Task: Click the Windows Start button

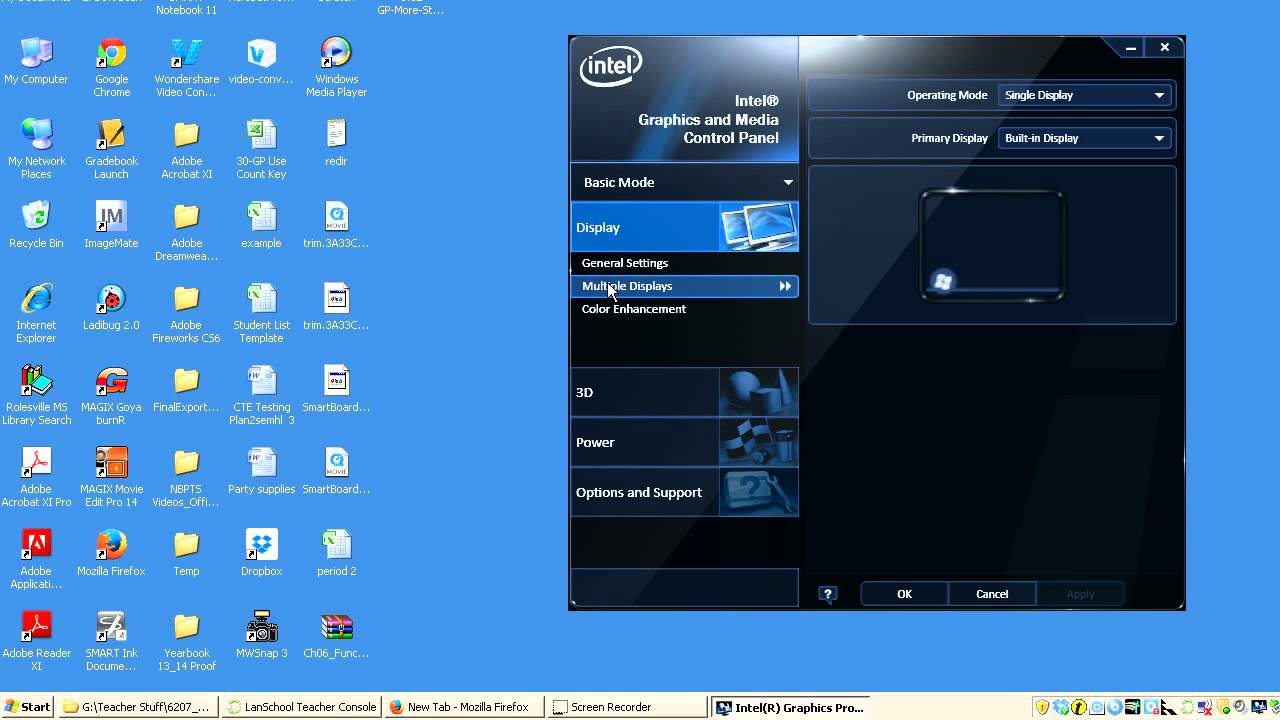Action: (x=27, y=707)
